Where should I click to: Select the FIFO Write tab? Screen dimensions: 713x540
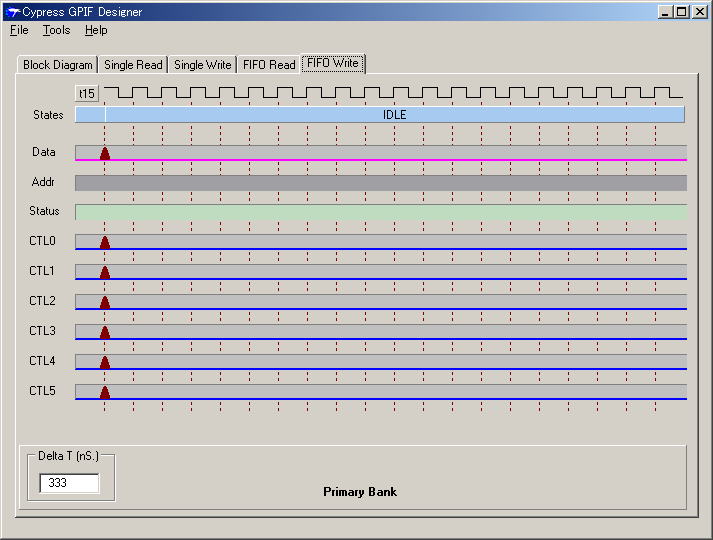pos(333,63)
